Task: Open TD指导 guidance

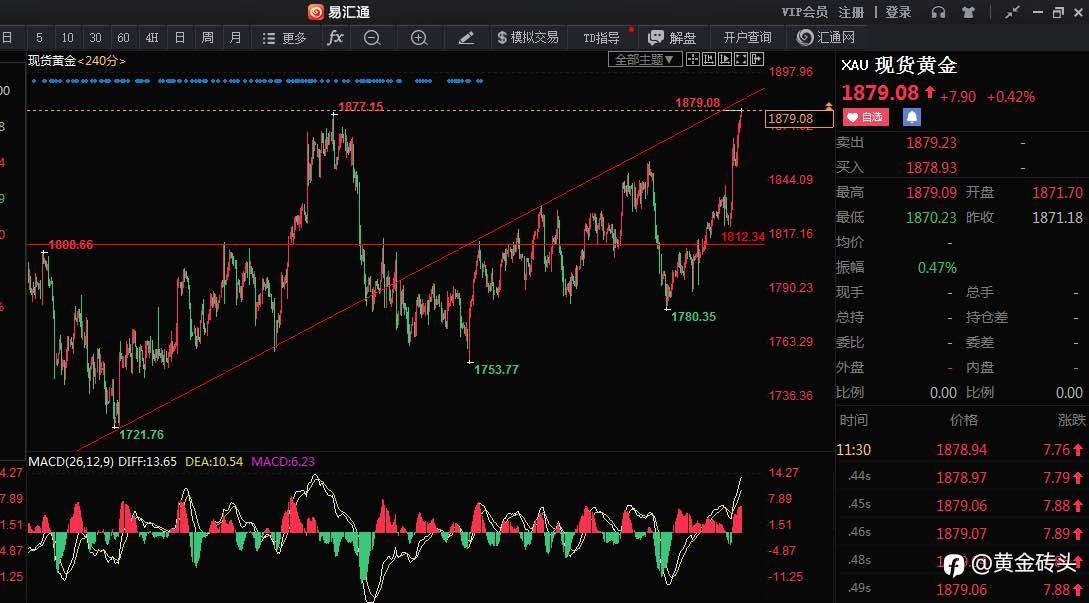Action: pos(601,38)
